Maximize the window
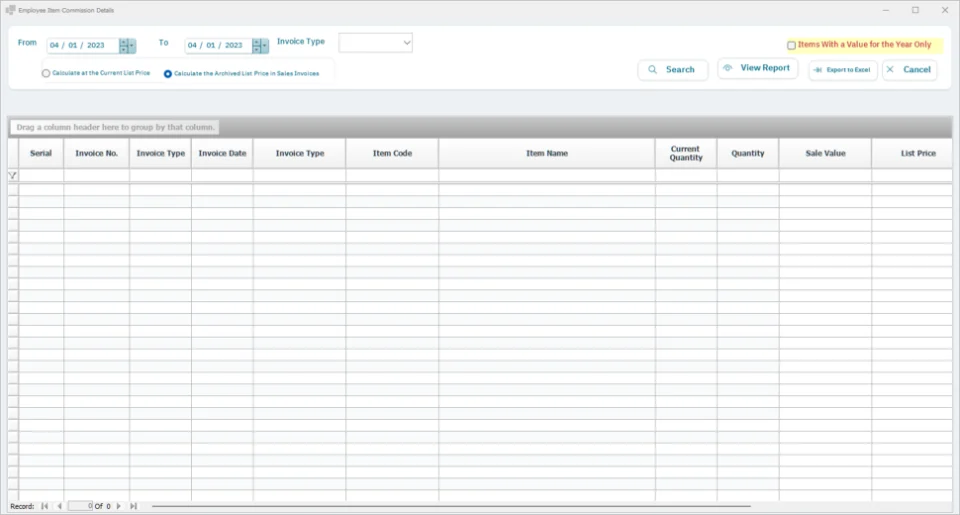This screenshot has height=515, width=960. pyautogui.click(x=915, y=10)
